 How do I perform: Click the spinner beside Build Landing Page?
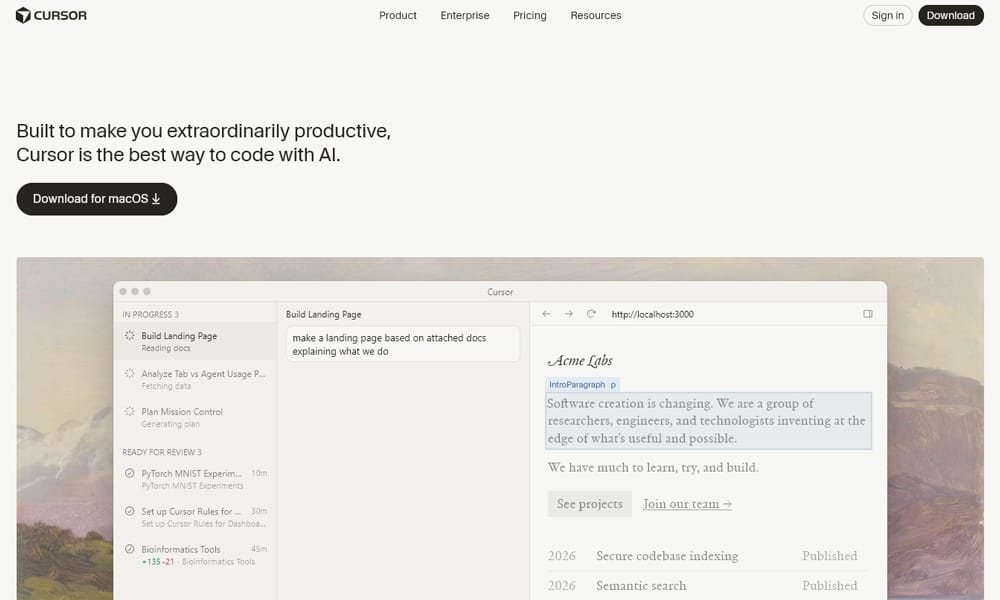pyautogui.click(x=129, y=335)
